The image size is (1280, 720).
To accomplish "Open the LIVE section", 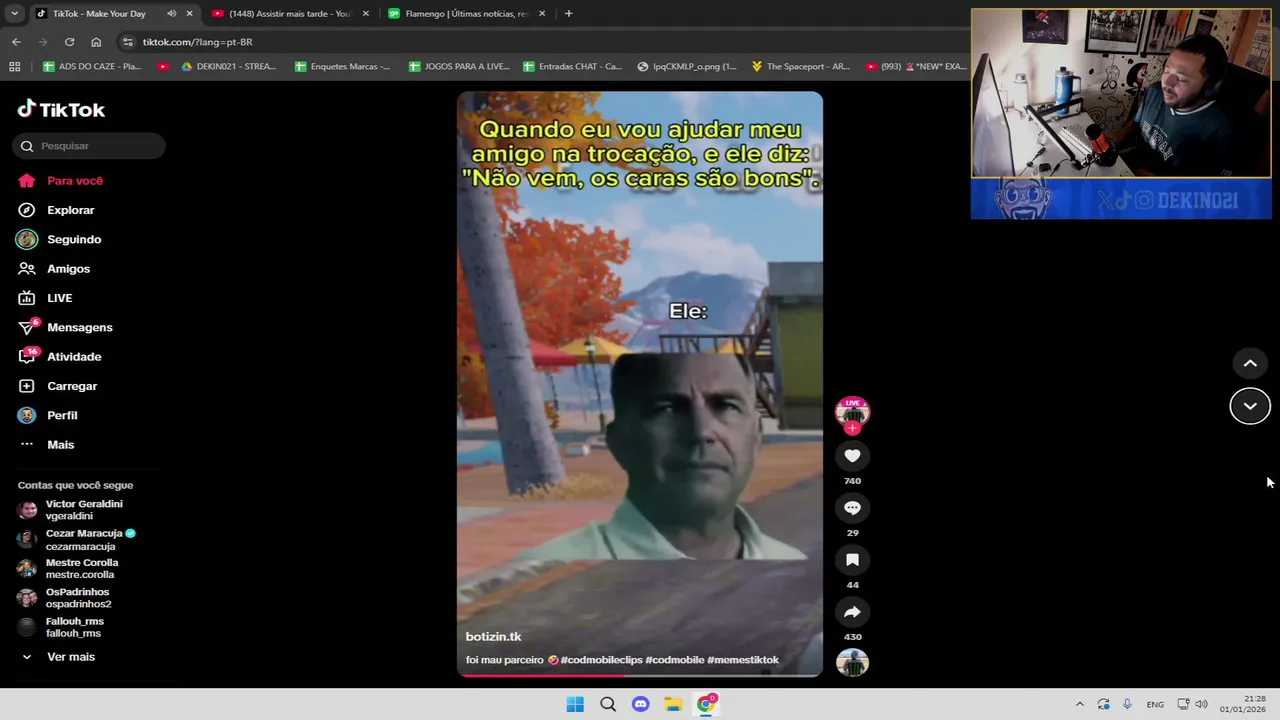I will pyautogui.click(x=45, y=298).
